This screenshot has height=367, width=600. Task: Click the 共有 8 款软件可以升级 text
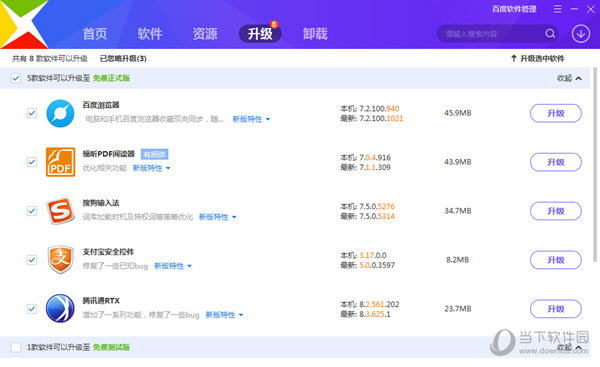(50, 59)
